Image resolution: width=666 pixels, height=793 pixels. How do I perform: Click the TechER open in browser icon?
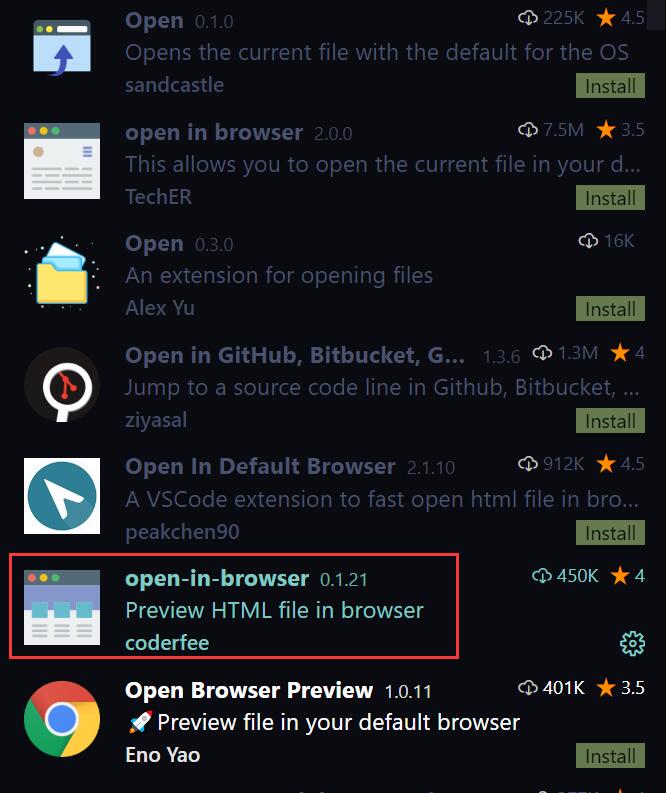click(62, 161)
